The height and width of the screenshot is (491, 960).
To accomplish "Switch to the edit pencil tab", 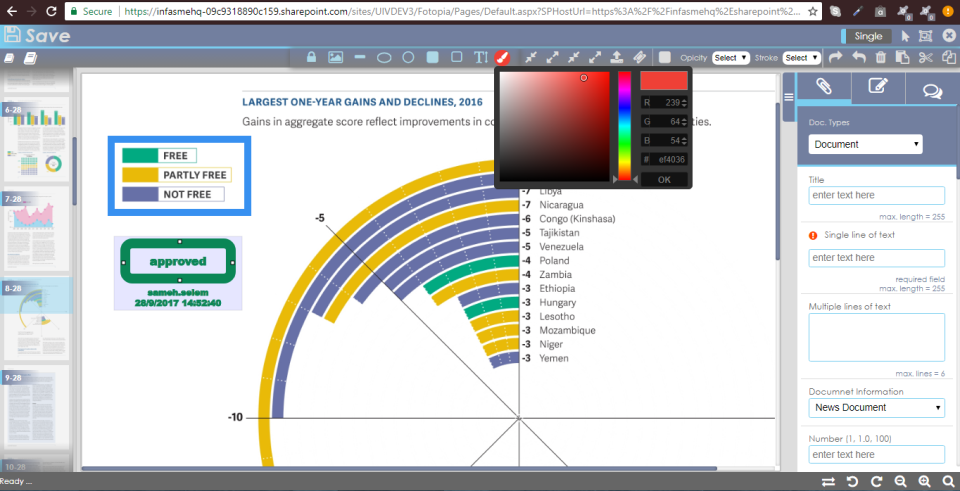I will point(878,86).
